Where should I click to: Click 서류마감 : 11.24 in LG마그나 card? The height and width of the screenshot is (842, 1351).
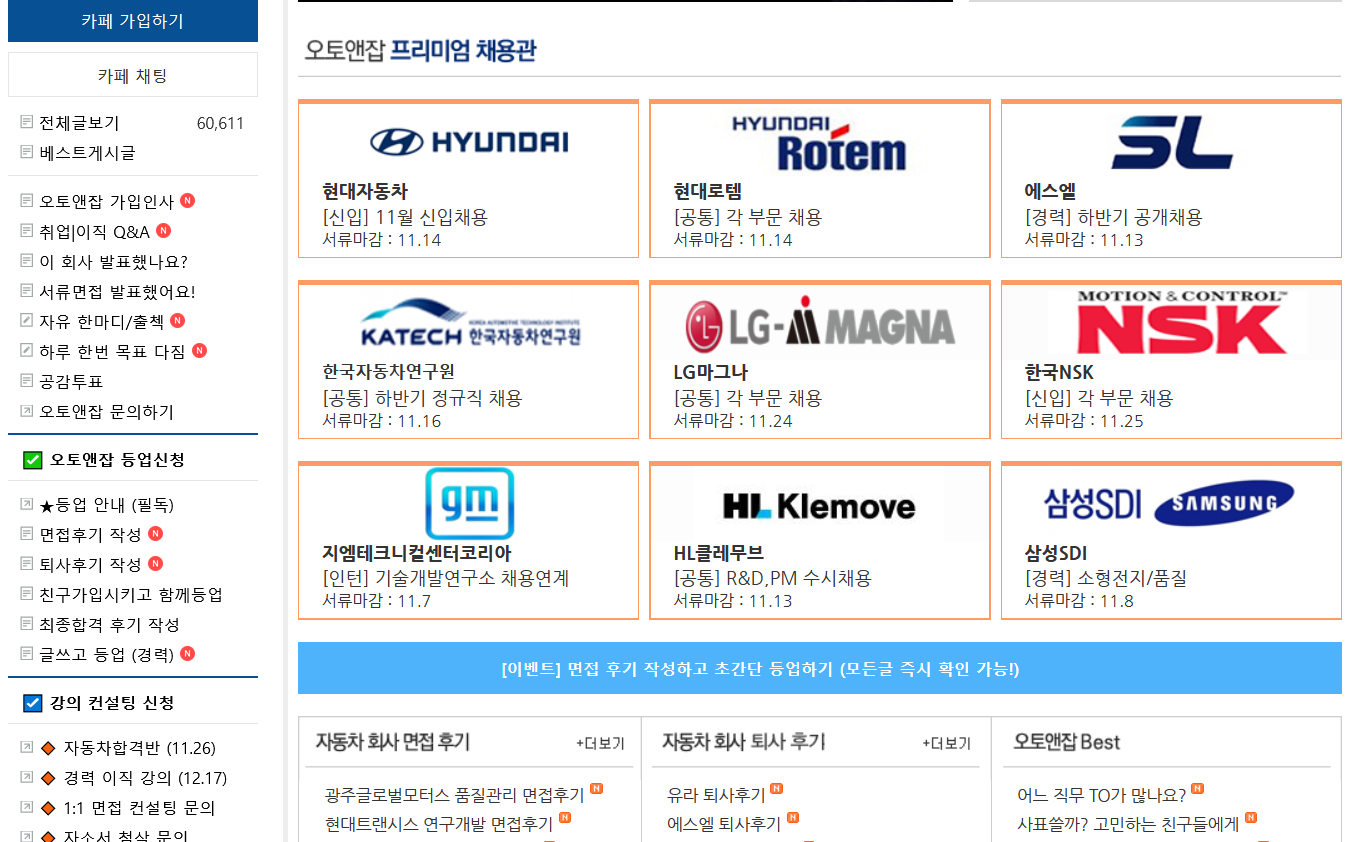tap(732, 421)
